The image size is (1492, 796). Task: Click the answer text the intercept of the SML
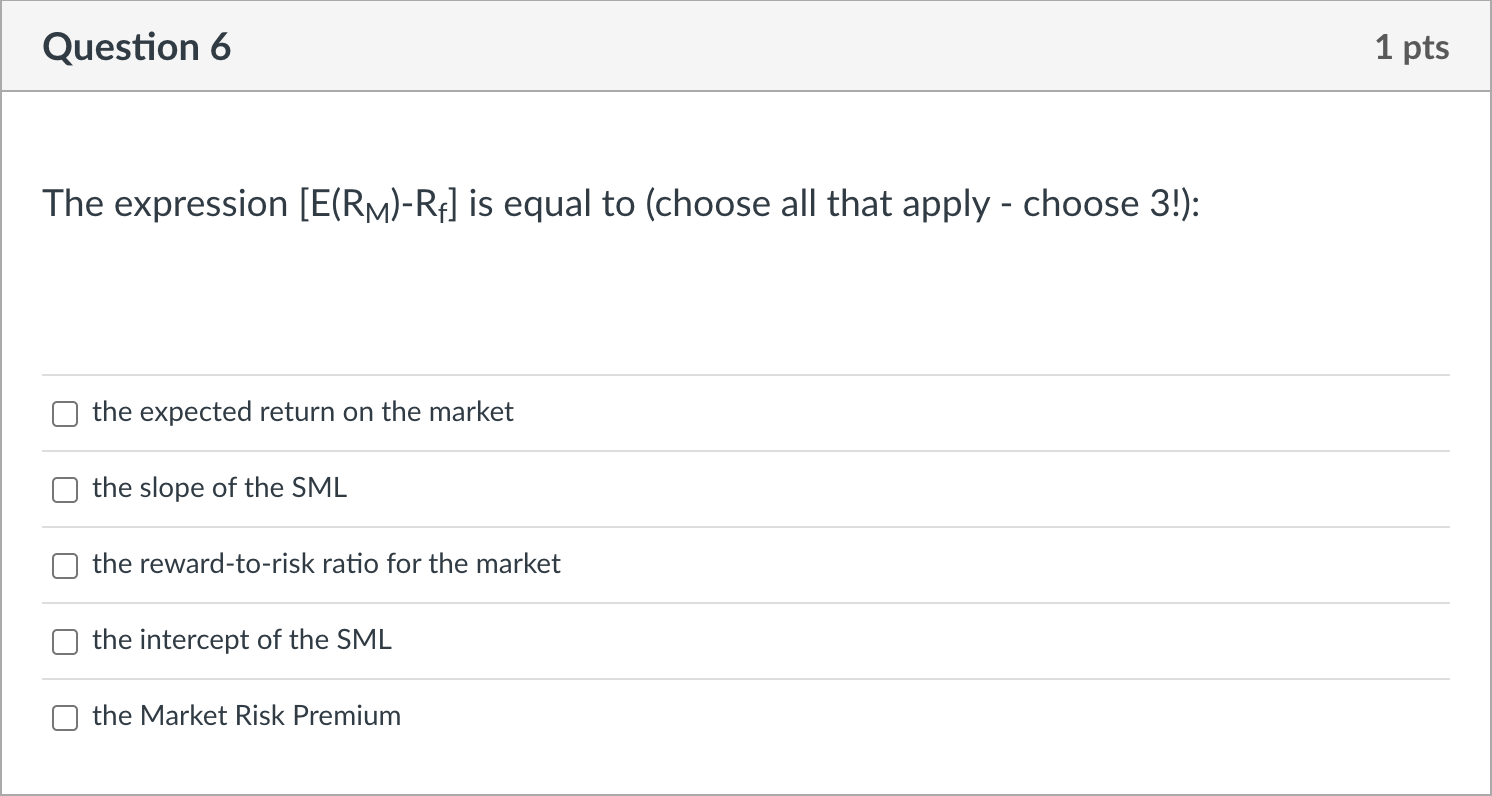(241, 640)
